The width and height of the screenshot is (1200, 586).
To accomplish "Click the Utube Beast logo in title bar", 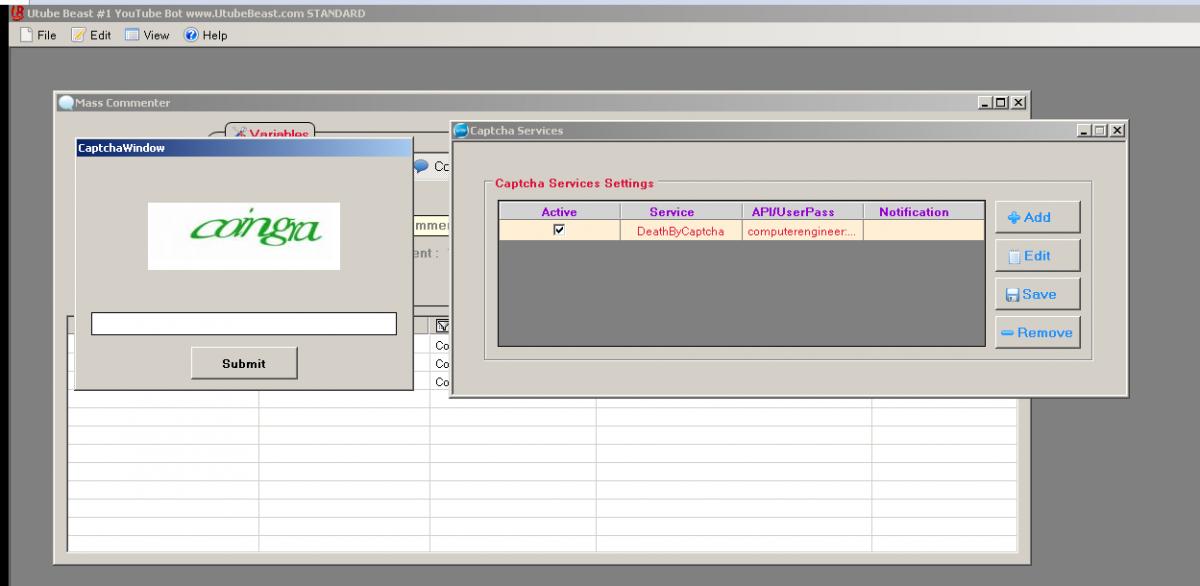I will [x=15, y=12].
